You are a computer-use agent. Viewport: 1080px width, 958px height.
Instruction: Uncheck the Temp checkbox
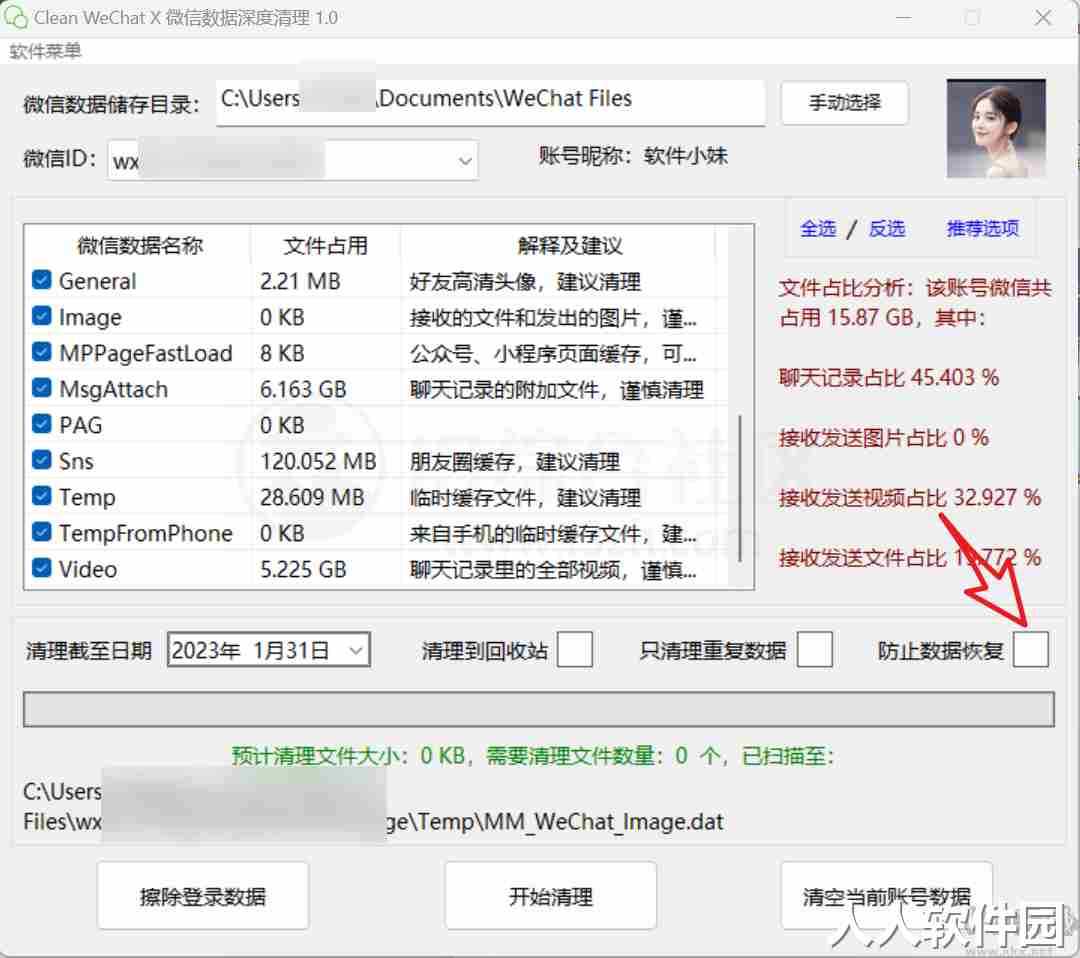[42, 496]
